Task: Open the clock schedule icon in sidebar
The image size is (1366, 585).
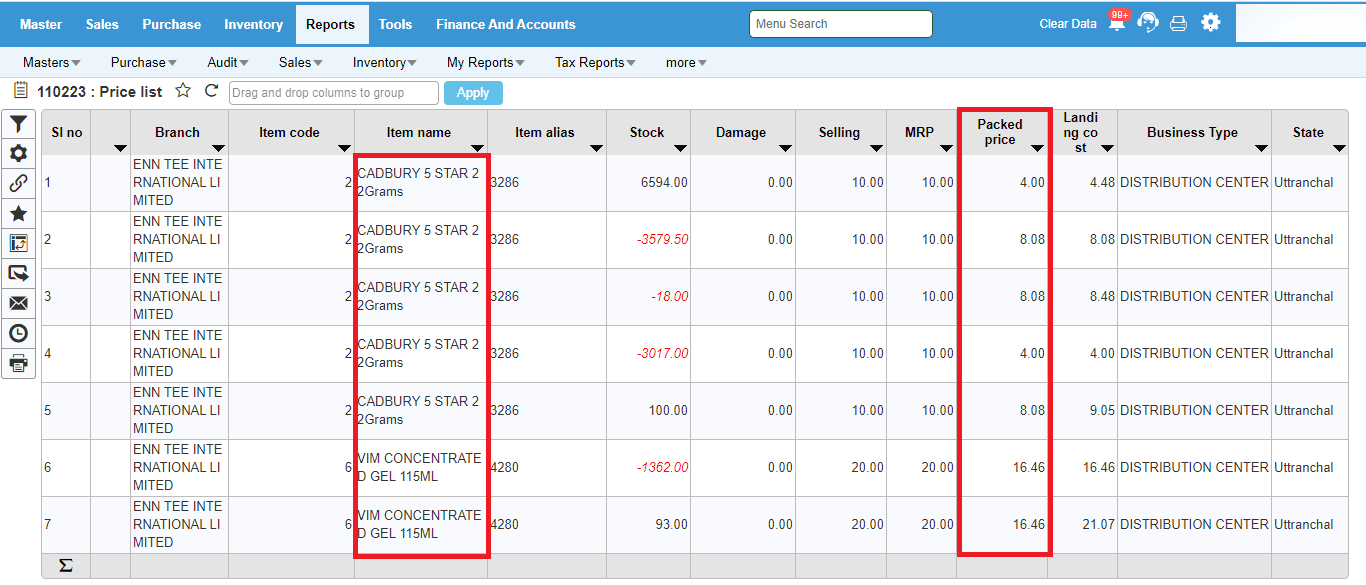Action: (18, 333)
